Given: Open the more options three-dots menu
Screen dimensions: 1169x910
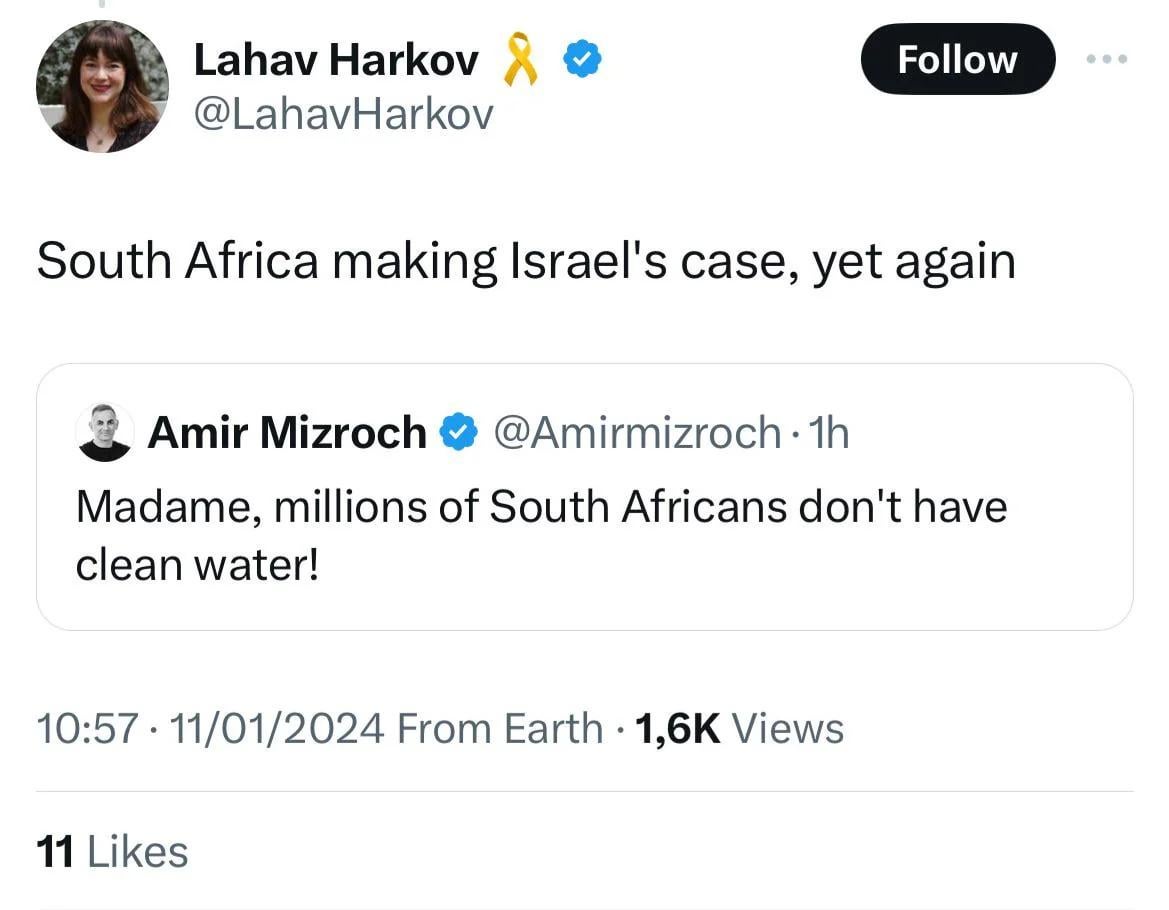Looking at the screenshot, I should tap(1108, 60).
